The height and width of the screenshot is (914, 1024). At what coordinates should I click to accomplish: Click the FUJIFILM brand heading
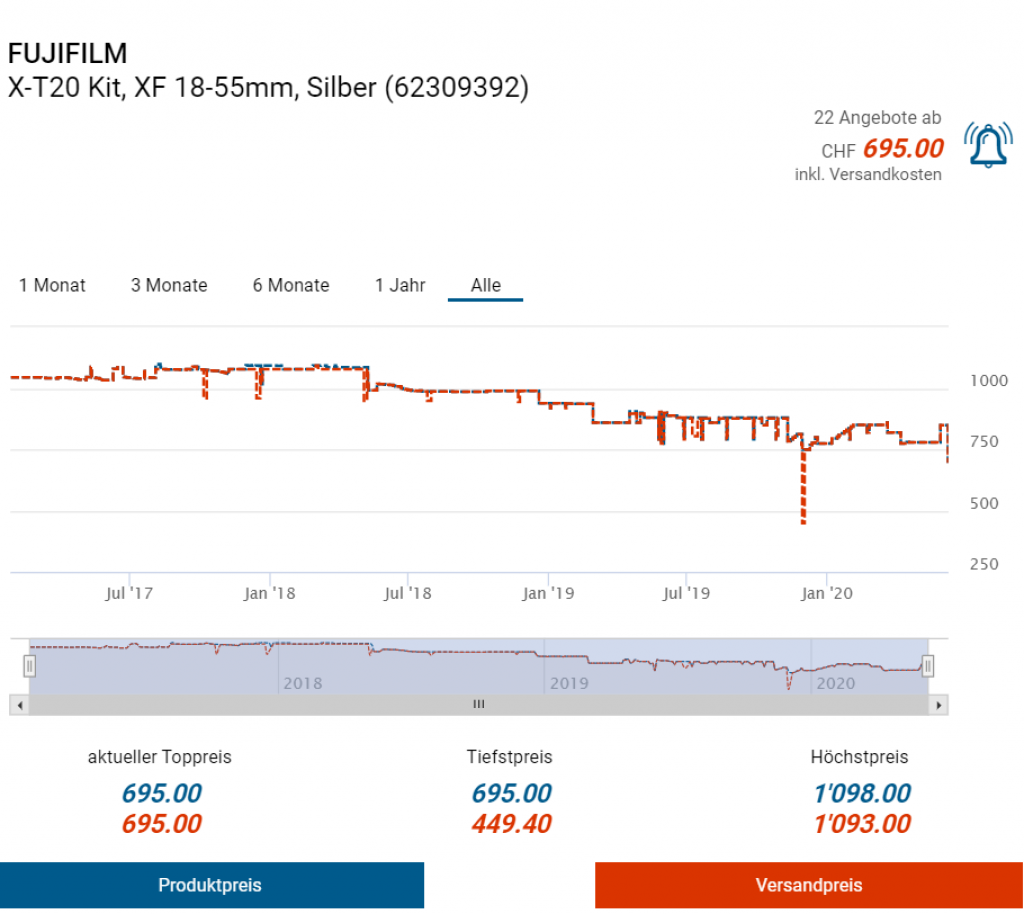[67, 54]
